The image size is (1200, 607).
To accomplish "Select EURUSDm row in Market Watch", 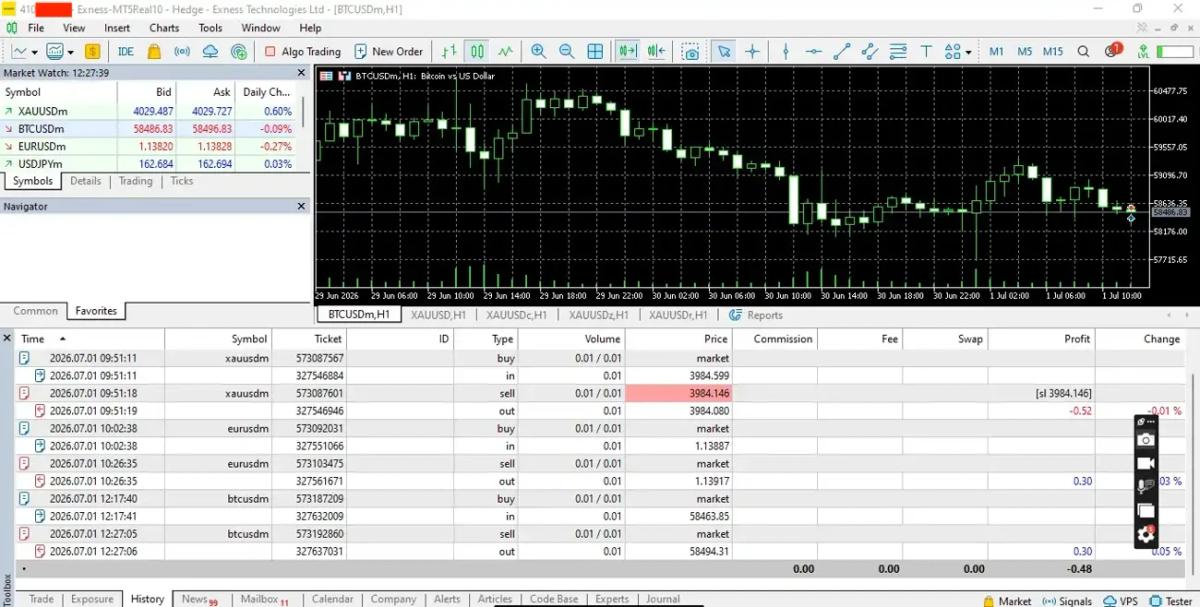I will 150,146.
